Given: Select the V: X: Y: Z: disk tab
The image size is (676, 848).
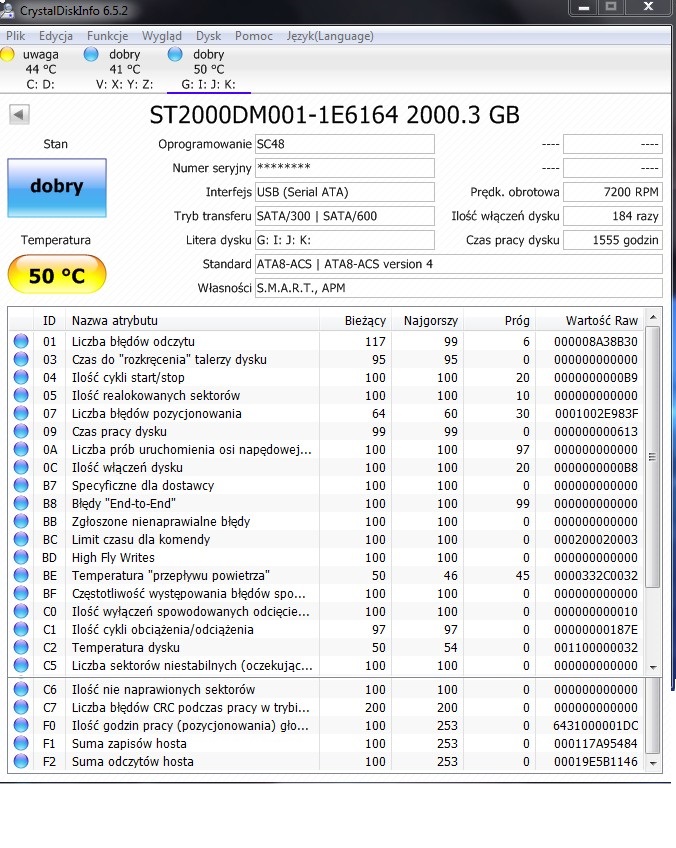Looking at the screenshot, I should [124, 69].
